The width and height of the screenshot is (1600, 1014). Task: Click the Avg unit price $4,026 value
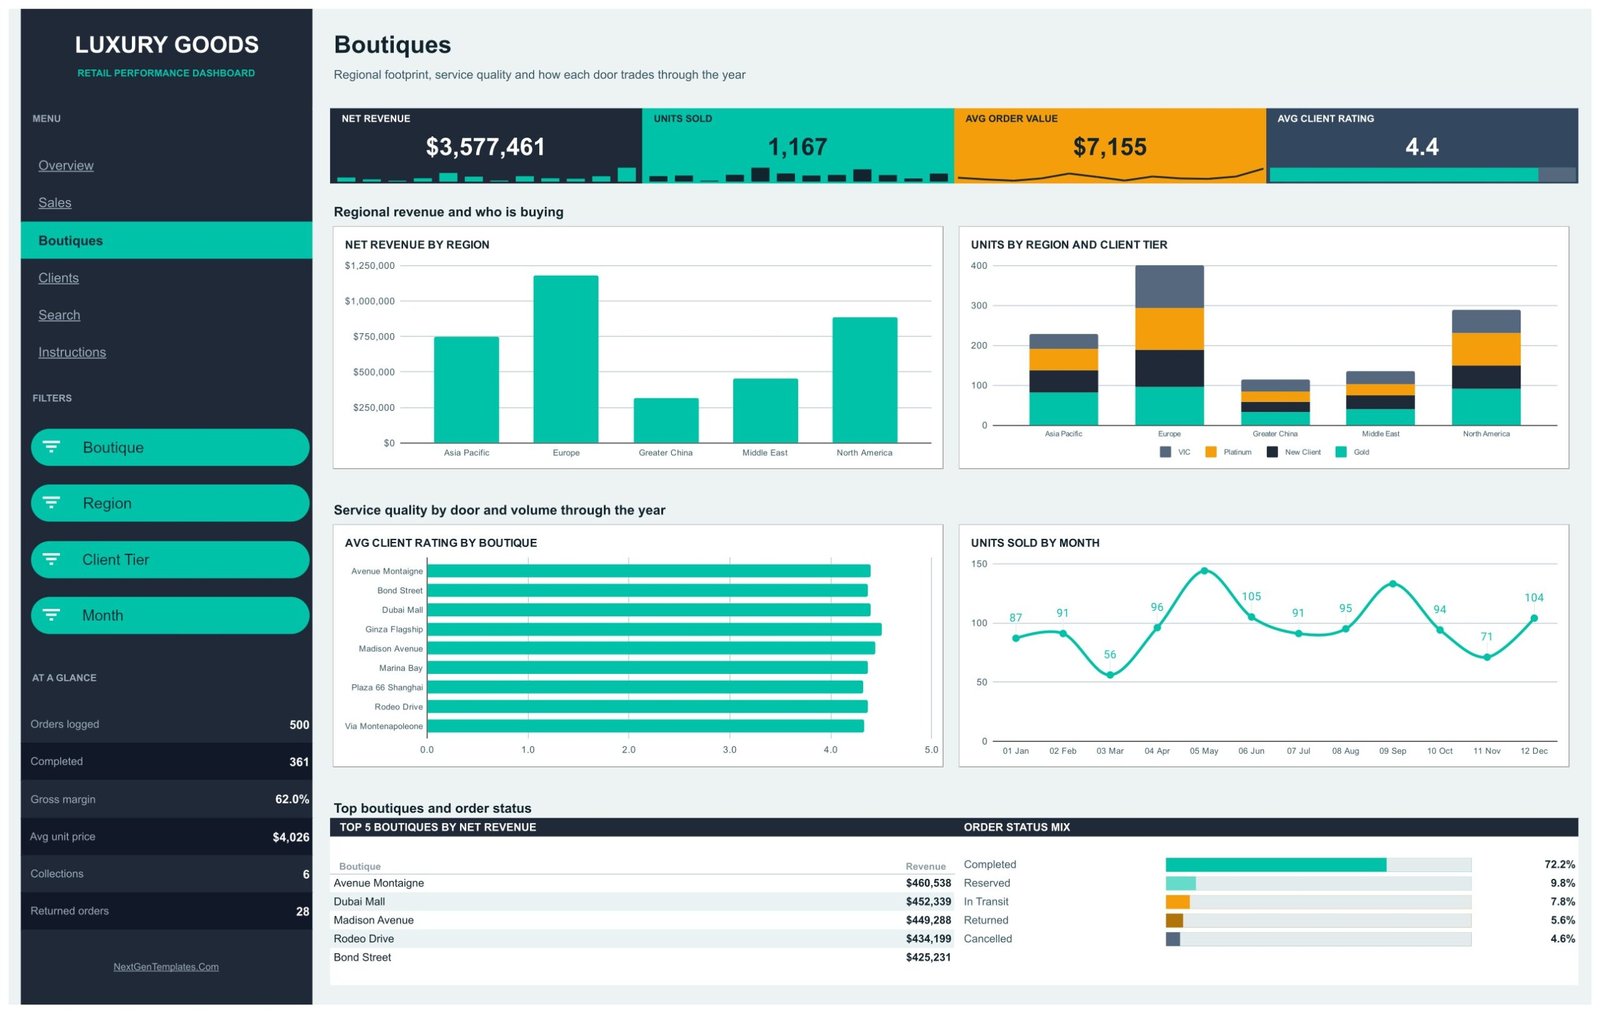[x=291, y=837]
